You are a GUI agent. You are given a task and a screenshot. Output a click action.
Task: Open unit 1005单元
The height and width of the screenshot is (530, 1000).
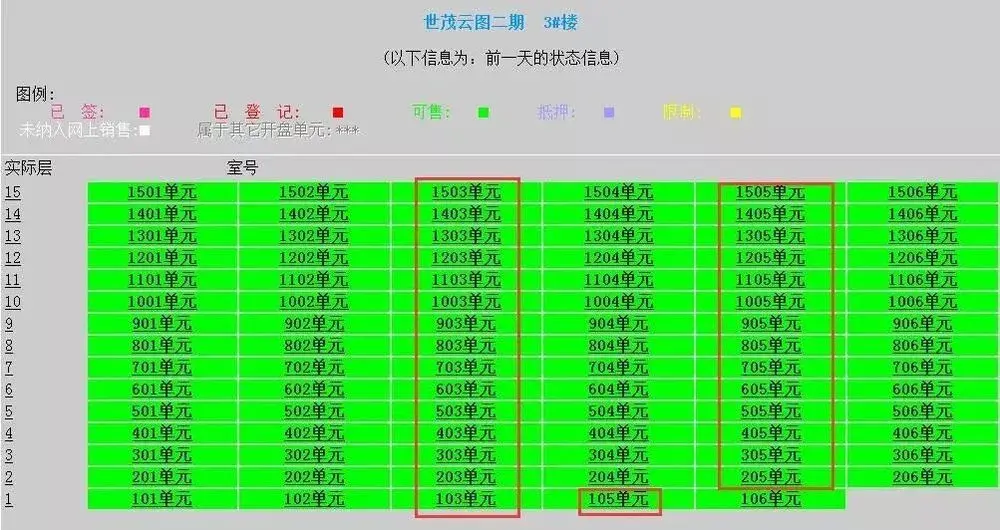pos(770,302)
